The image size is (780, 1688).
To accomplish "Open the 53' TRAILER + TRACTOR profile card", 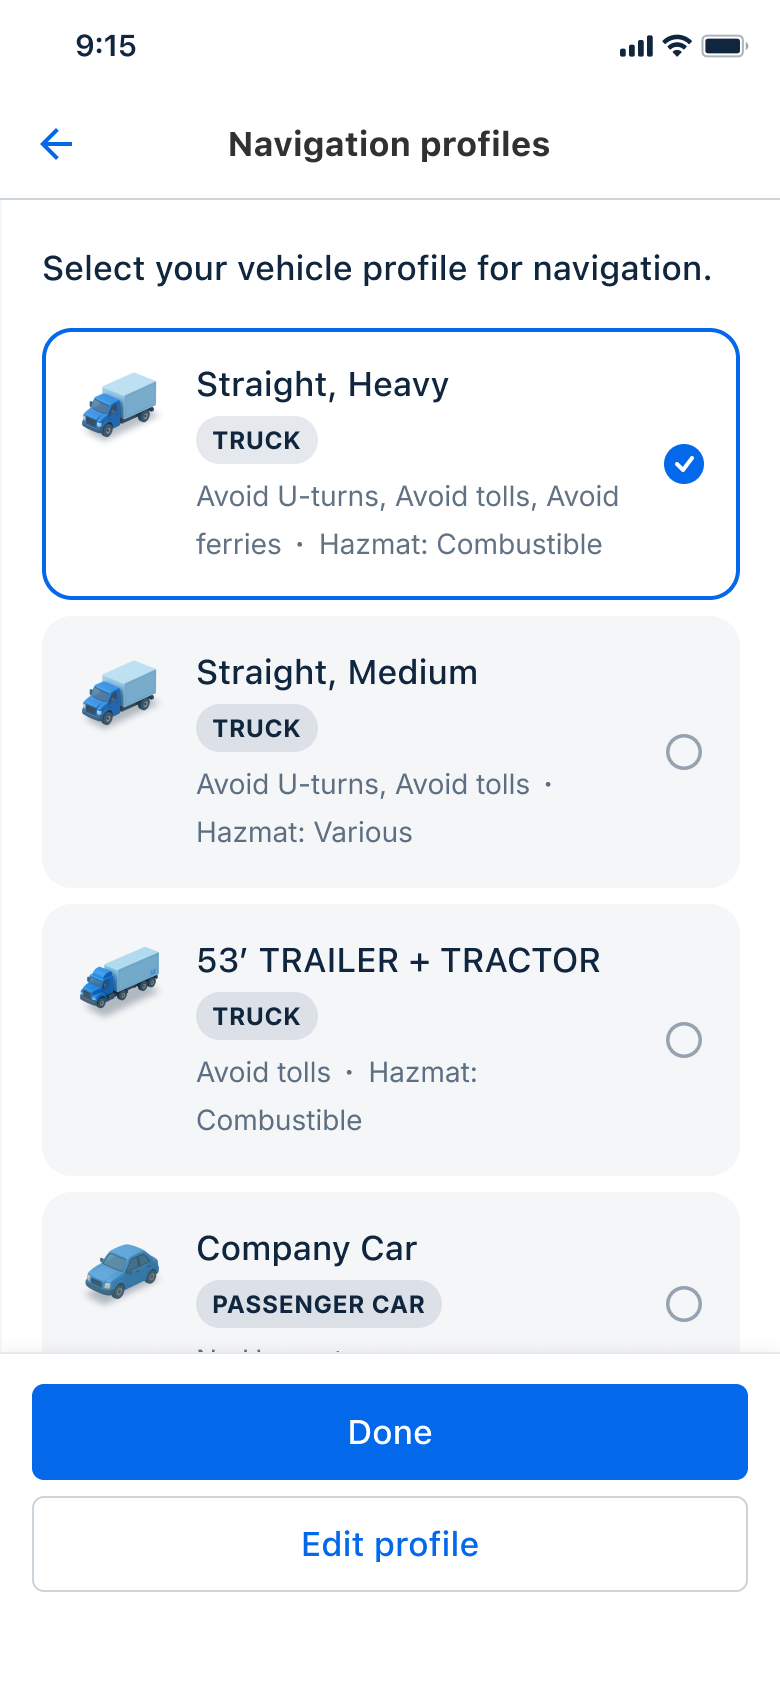I will pos(390,1039).
